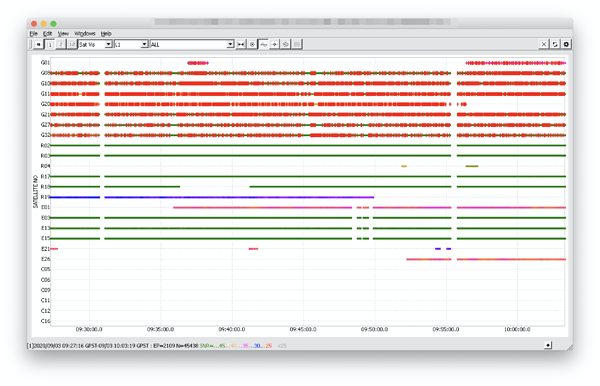The width and height of the screenshot is (600, 386).
Task: Click the reload arrows icon
Action: 555,44
